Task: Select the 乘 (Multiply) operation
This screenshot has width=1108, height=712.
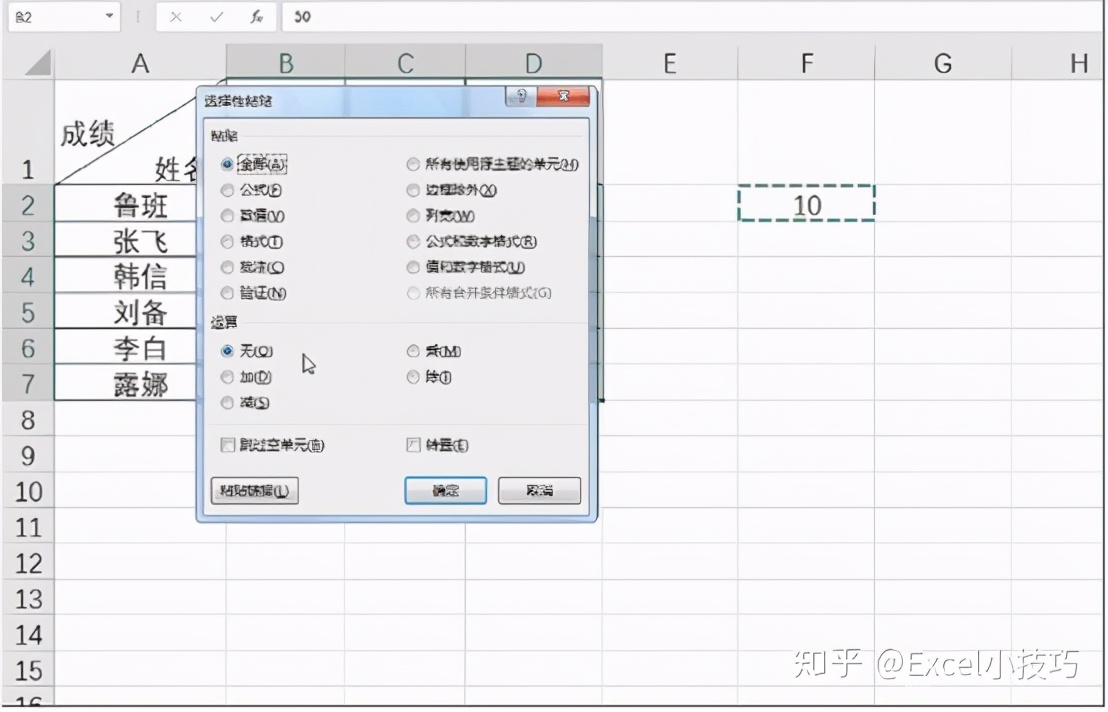Action: 413,351
